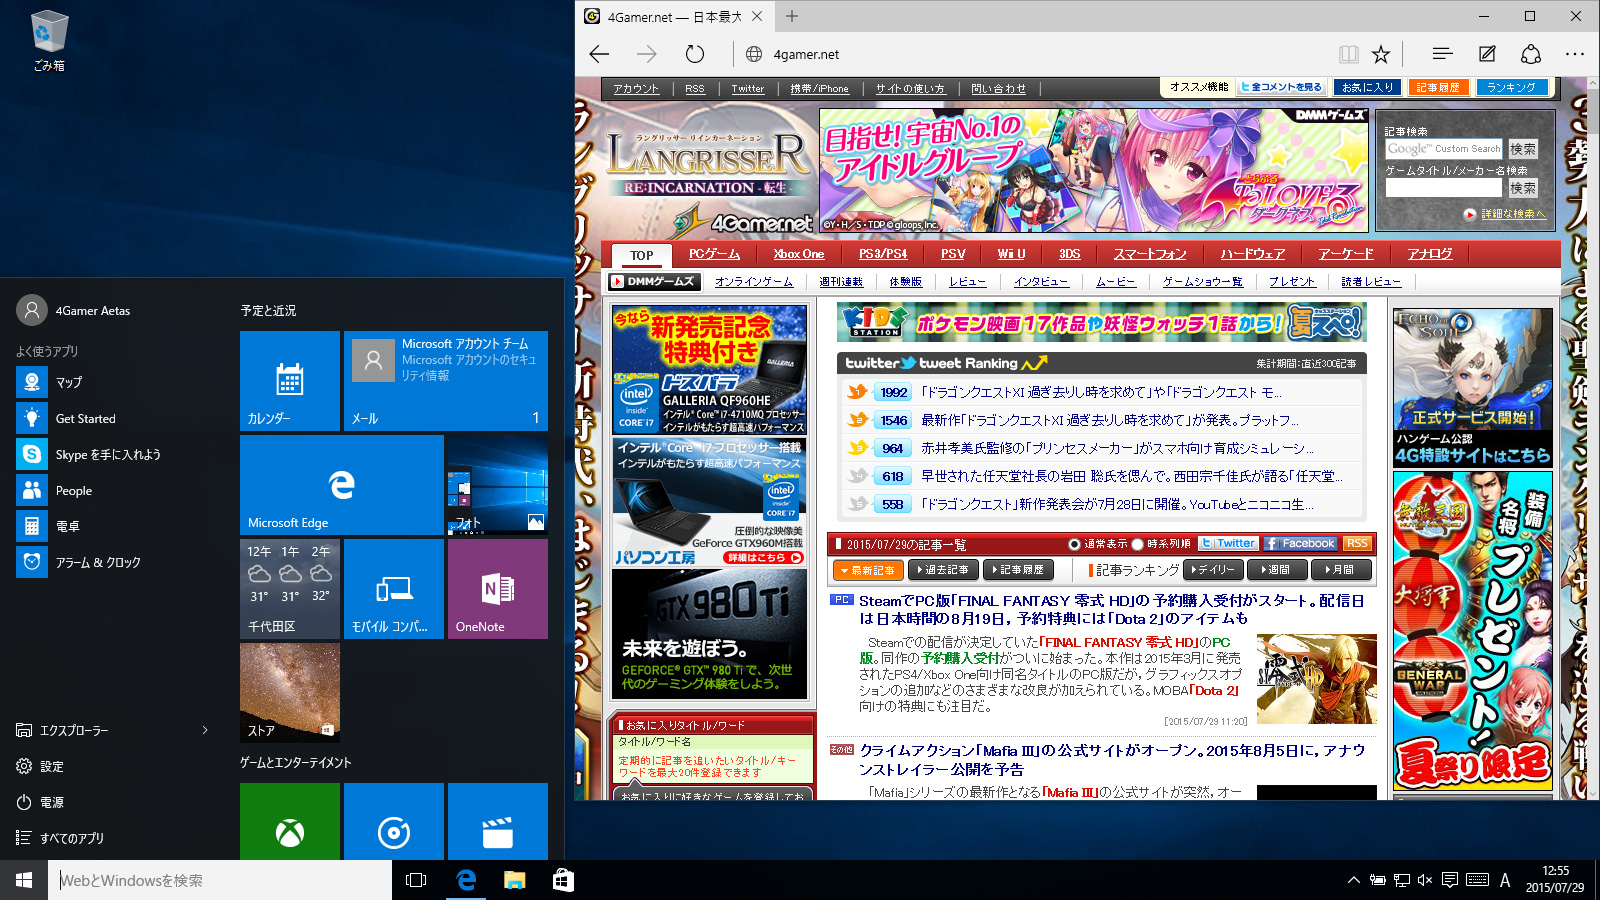Select the スマートフォン navigation tab
The image size is (1600, 900).
coord(1150,254)
